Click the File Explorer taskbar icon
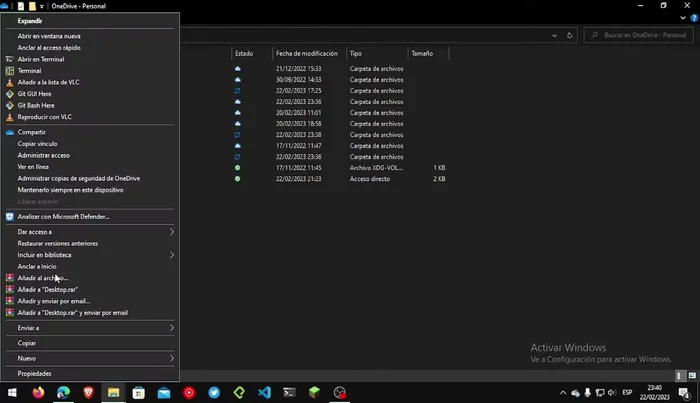The height and width of the screenshot is (403, 700). click(113, 392)
